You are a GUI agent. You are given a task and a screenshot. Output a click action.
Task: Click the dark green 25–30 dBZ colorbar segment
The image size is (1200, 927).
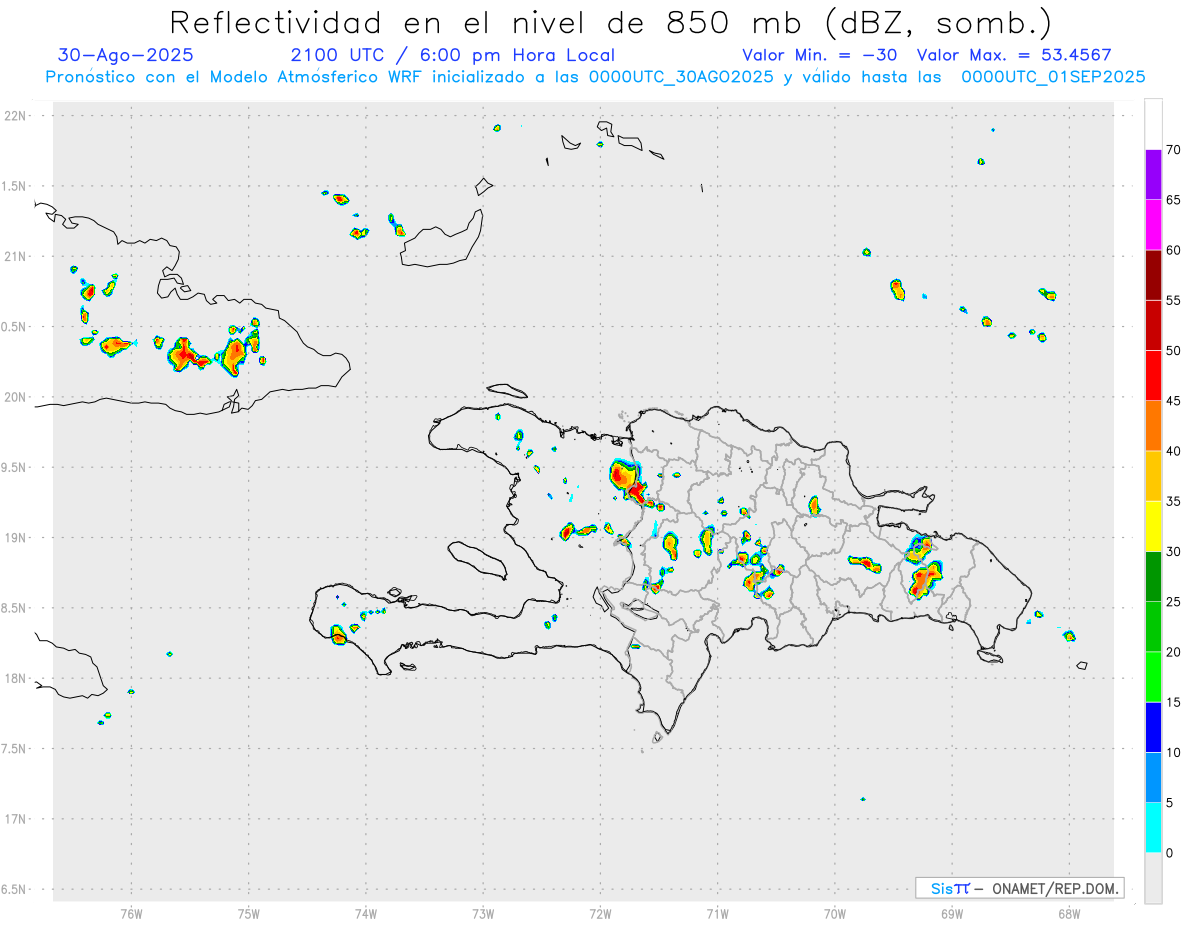1153,577
